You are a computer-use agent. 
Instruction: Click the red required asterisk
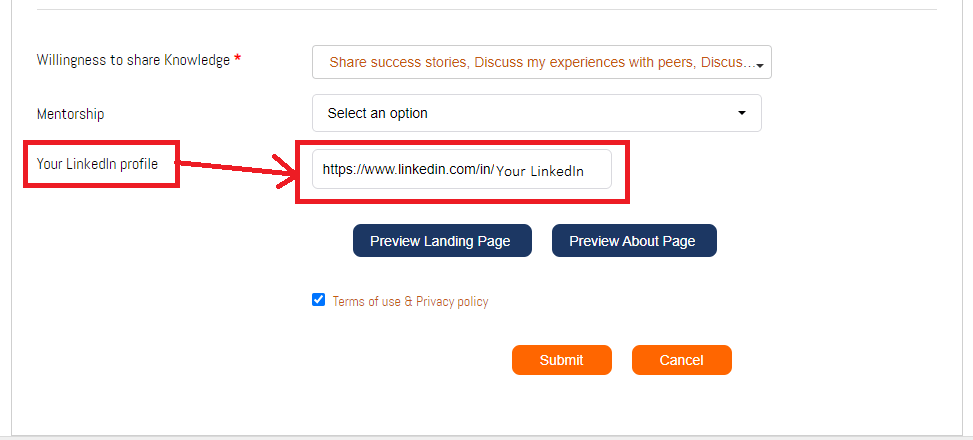coord(238,60)
